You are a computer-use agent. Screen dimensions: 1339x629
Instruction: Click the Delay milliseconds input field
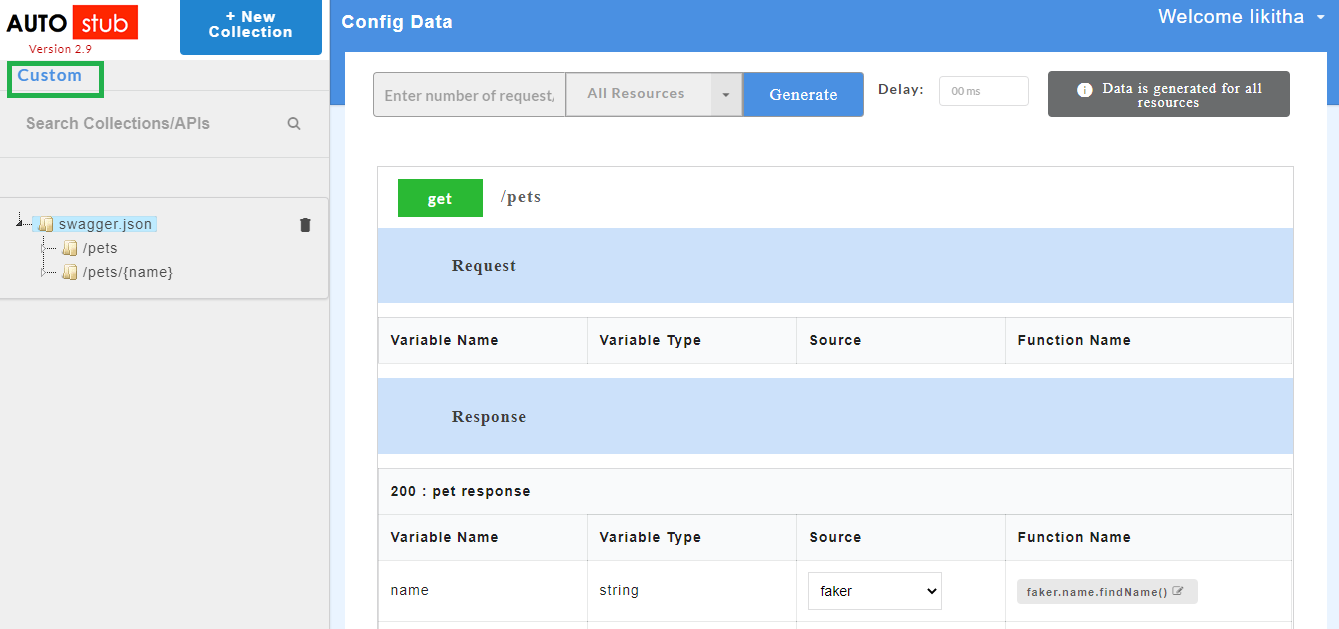(x=983, y=90)
